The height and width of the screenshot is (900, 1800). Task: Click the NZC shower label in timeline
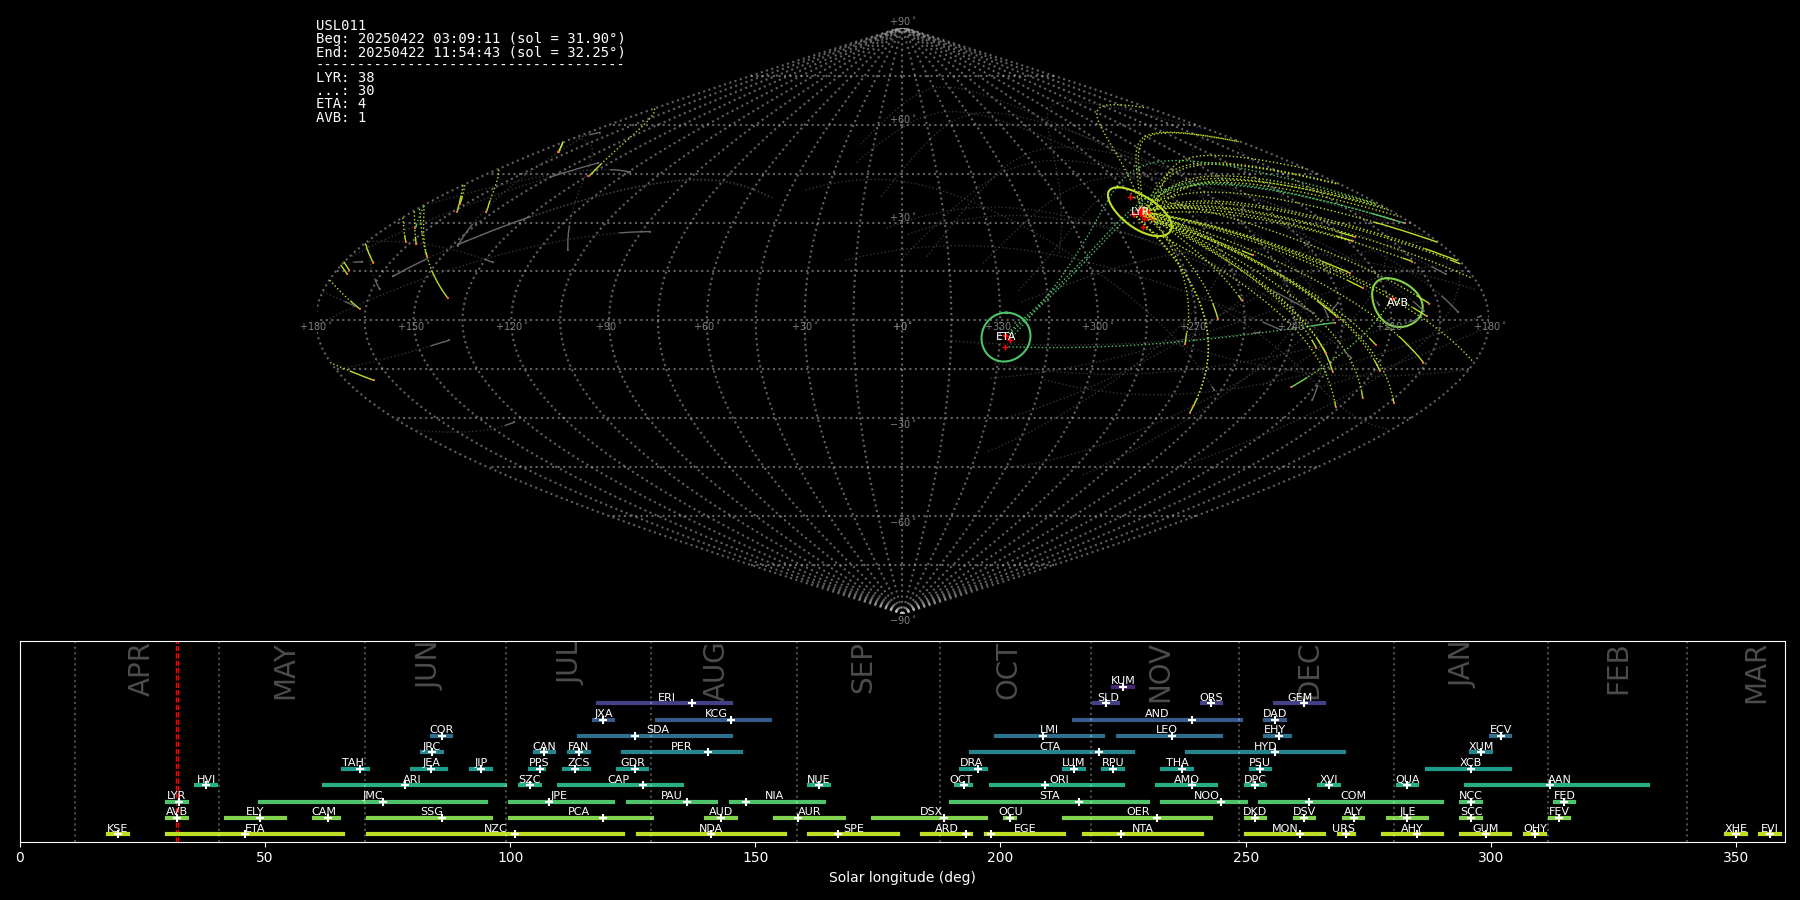click(x=495, y=829)
